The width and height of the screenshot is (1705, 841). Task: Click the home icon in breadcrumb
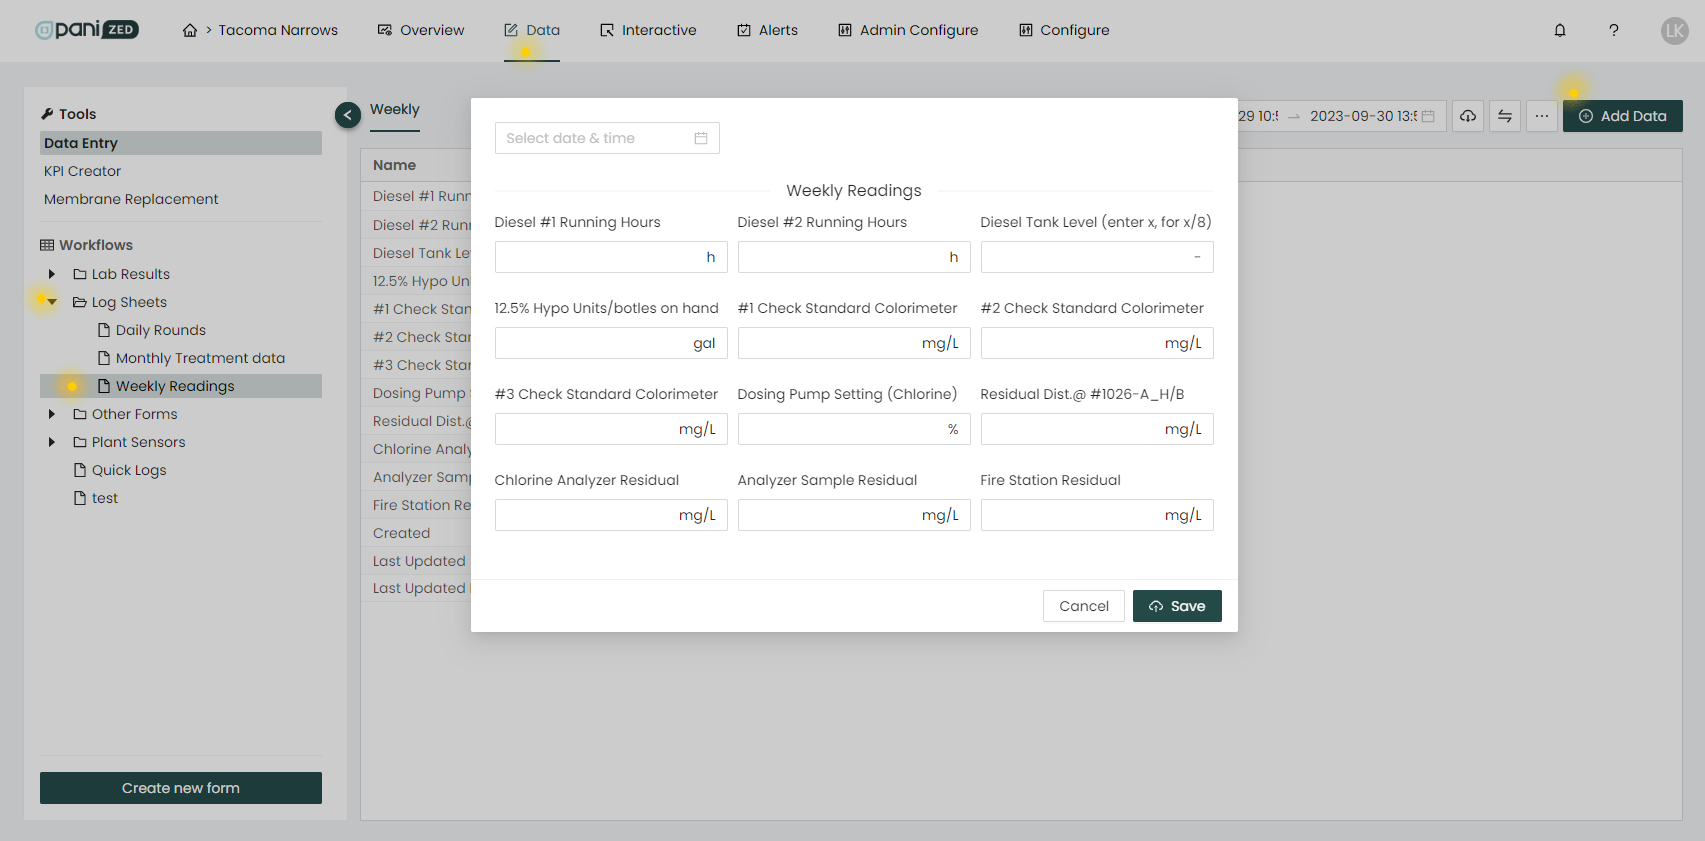tap(190, 30)
